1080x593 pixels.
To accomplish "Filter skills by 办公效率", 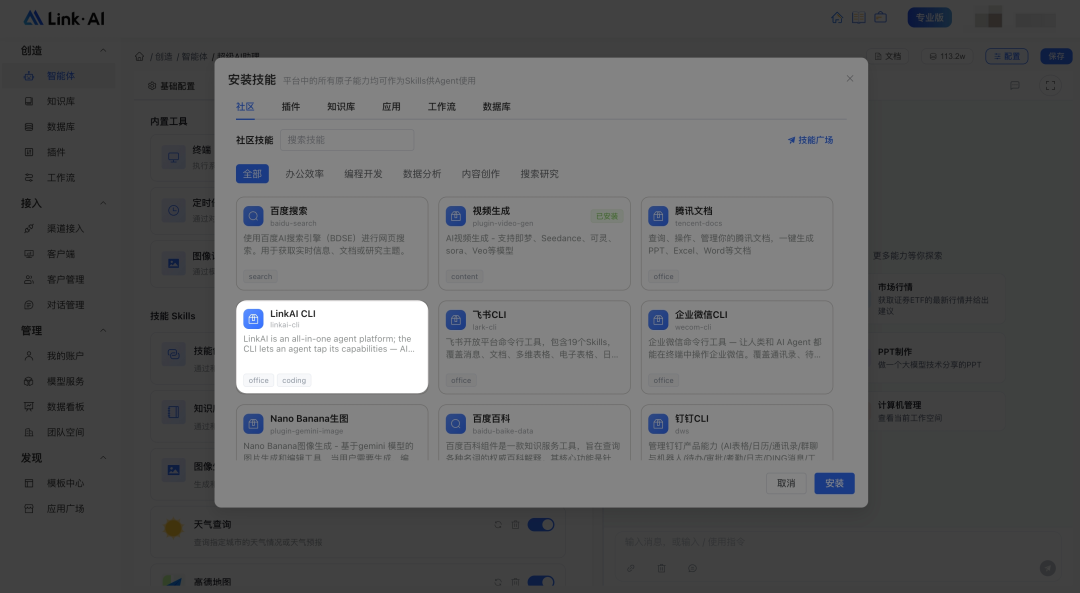I will (x=304, y=174).
